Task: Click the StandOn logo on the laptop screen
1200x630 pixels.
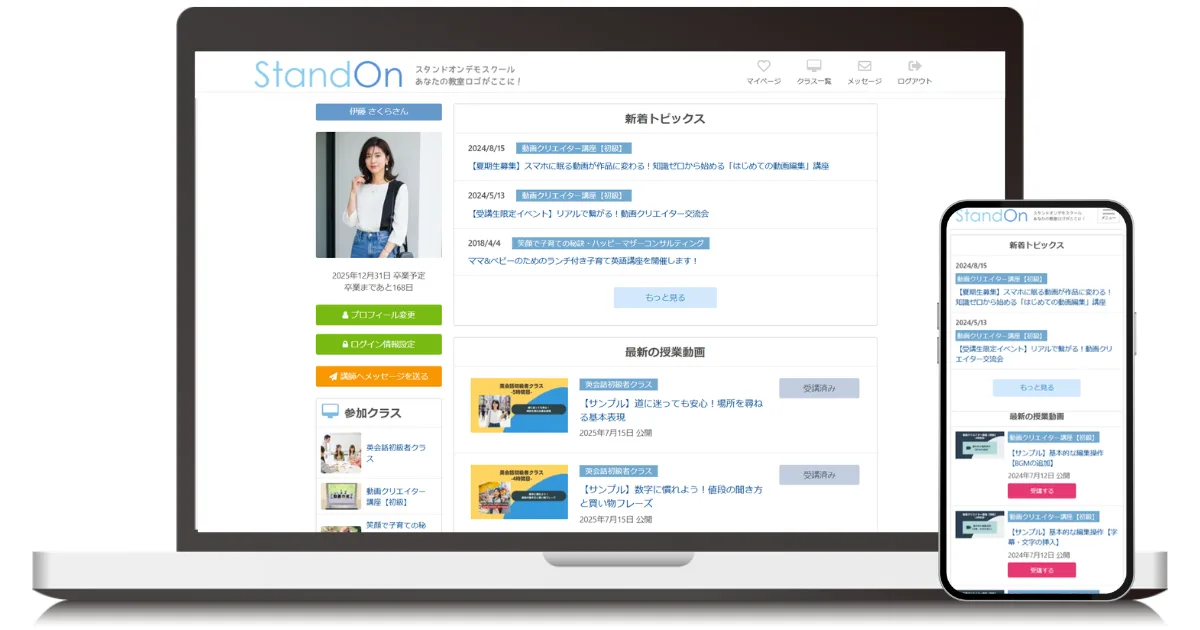Action: point(328,74)
